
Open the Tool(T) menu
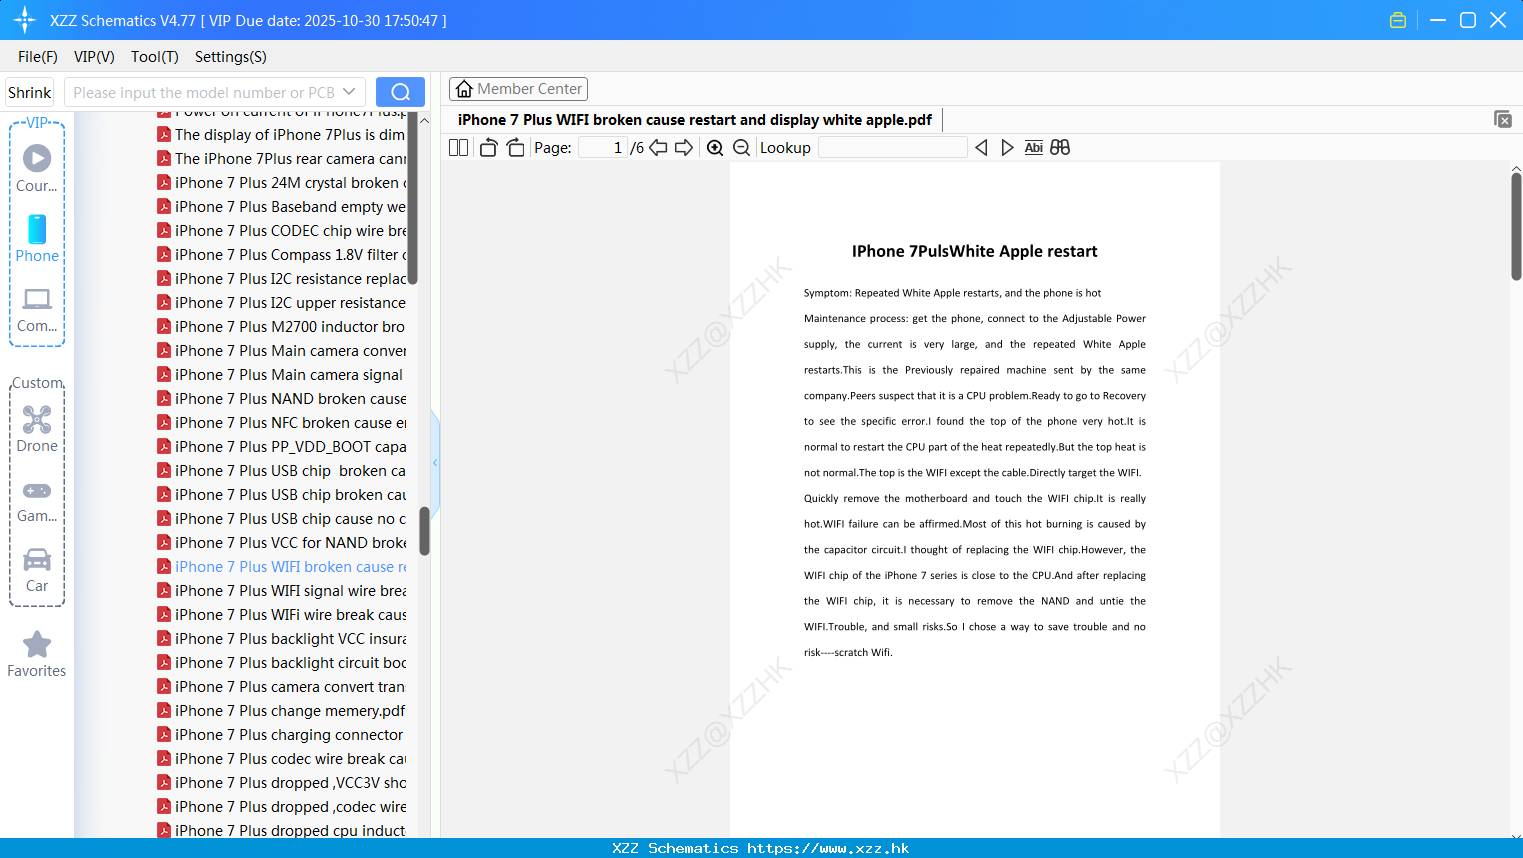coord(155,57)
